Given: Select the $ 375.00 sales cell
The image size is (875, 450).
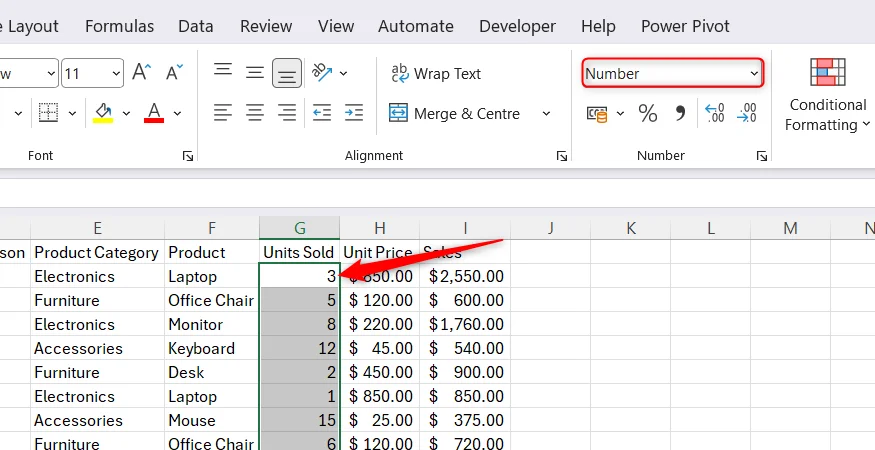Looking at the screenshot, I should (x=465, y=420).
